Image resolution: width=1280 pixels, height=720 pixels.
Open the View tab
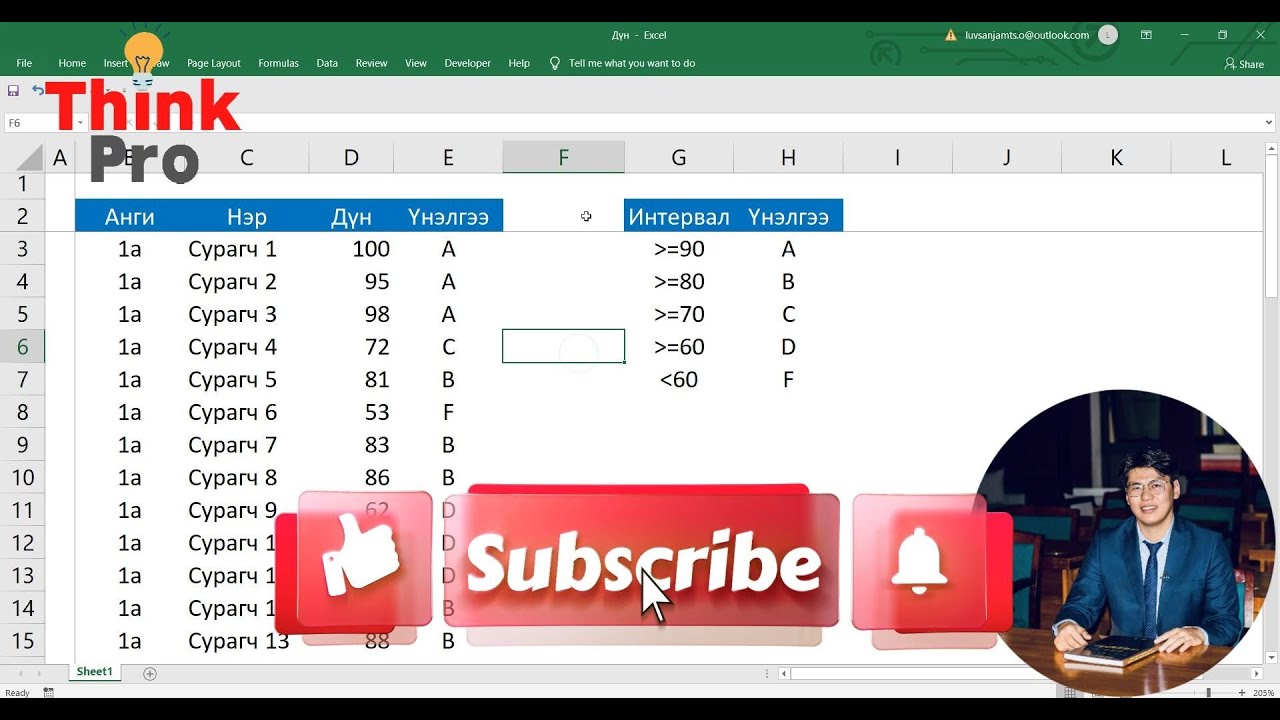[x=416, y=63]
